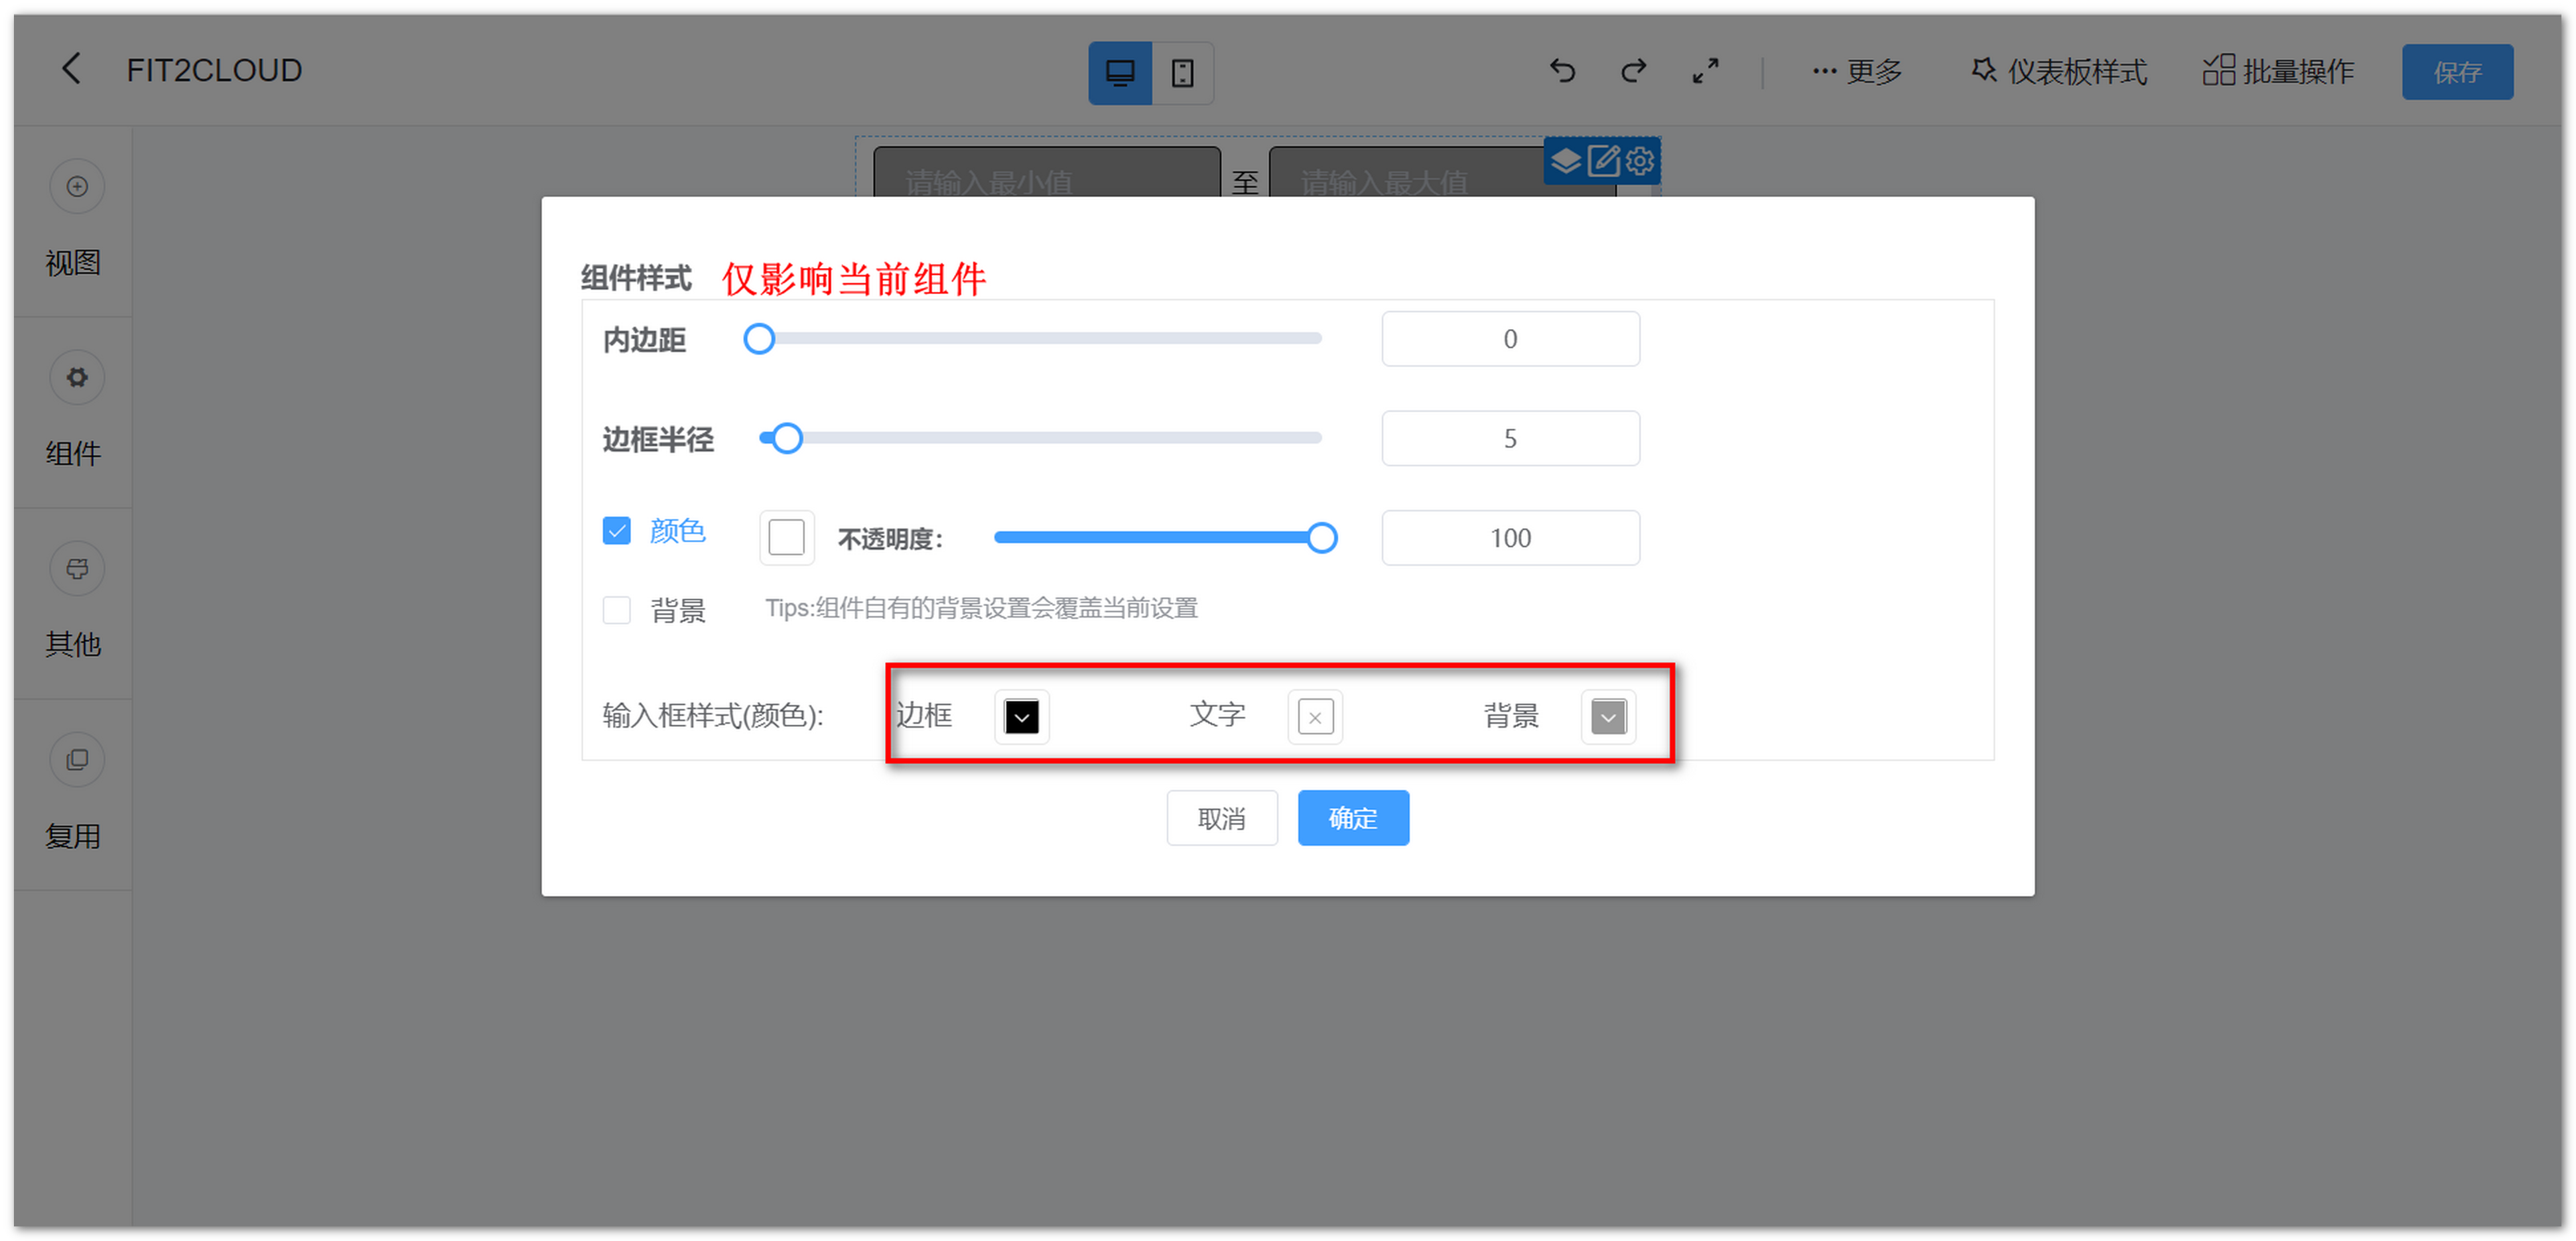
Task: Open the empty 文字 color picker
Action: tap(1315, 716)
